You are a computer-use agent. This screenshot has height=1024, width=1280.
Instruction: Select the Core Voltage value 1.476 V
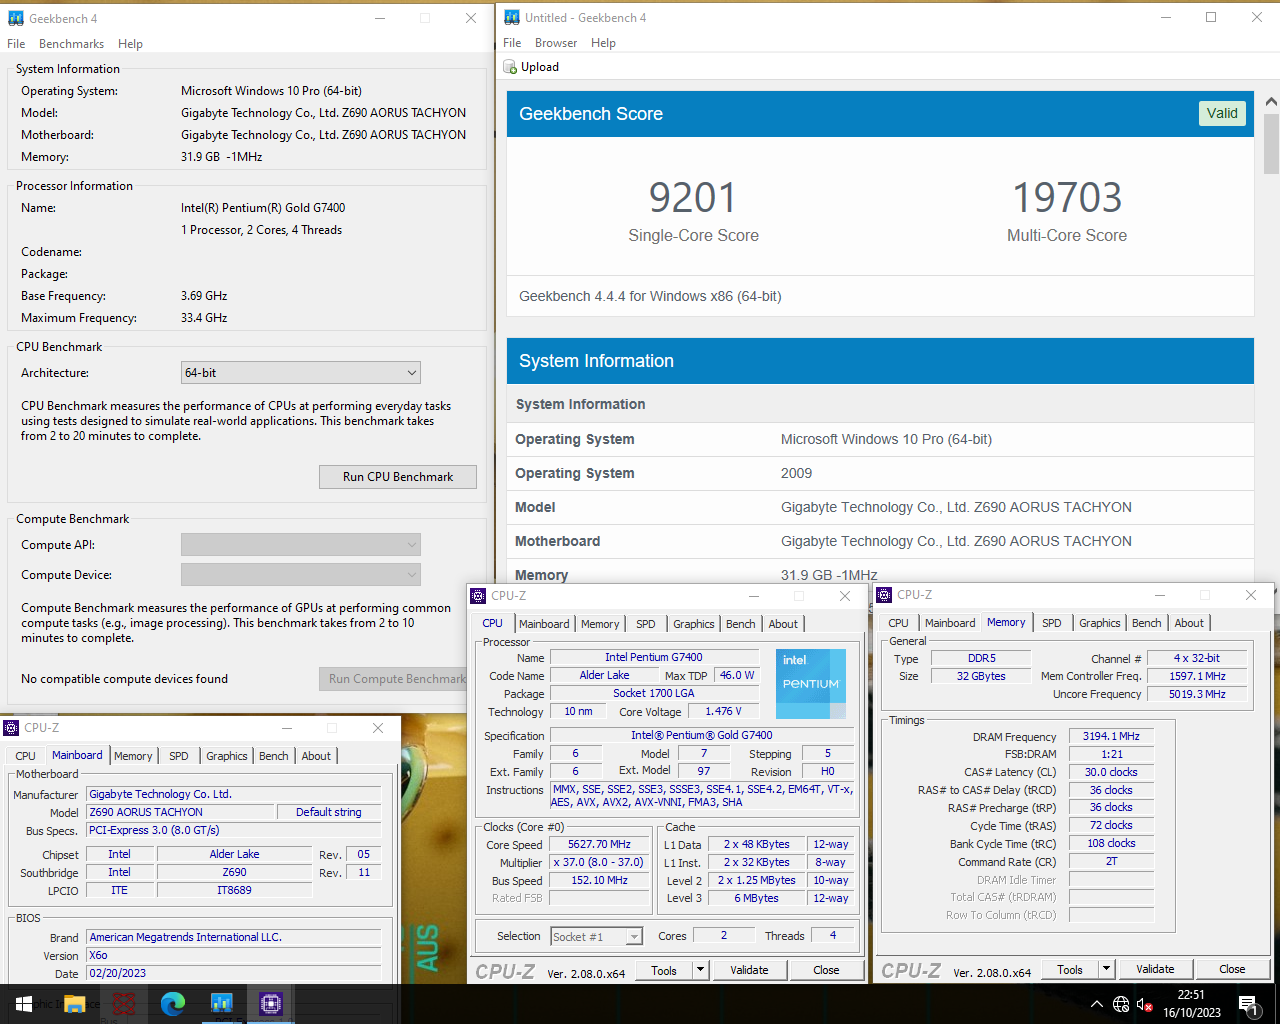point(723,711)
